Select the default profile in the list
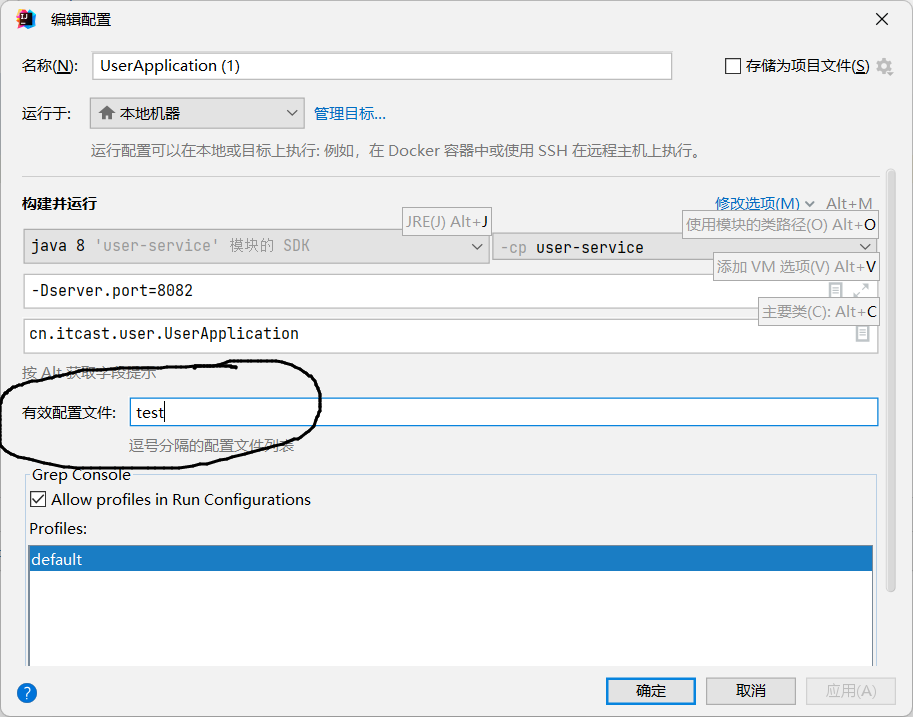The image size is (913, 717). [451, 559]
